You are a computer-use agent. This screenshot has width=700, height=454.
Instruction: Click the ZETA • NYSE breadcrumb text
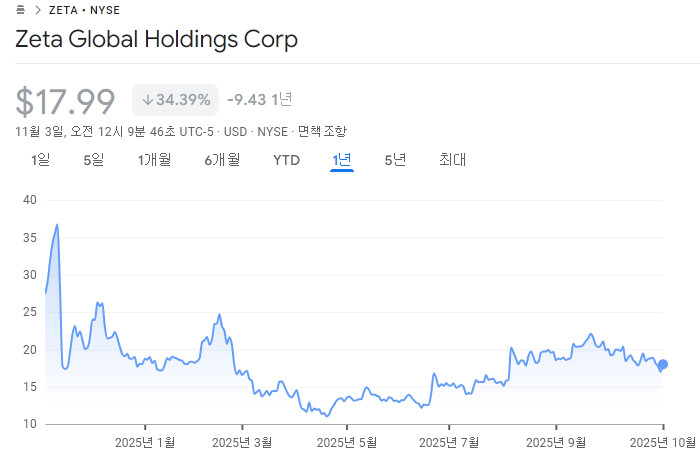[x=84, y=10]
